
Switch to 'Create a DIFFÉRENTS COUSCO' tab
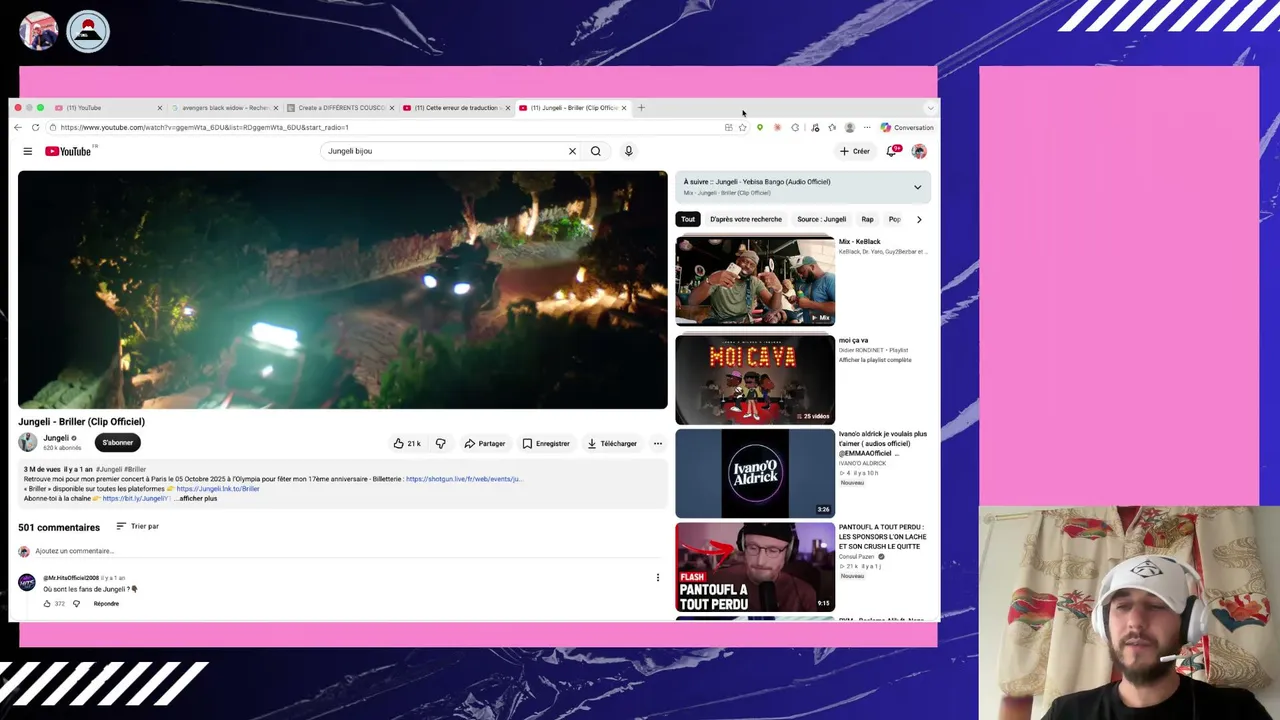341,107
